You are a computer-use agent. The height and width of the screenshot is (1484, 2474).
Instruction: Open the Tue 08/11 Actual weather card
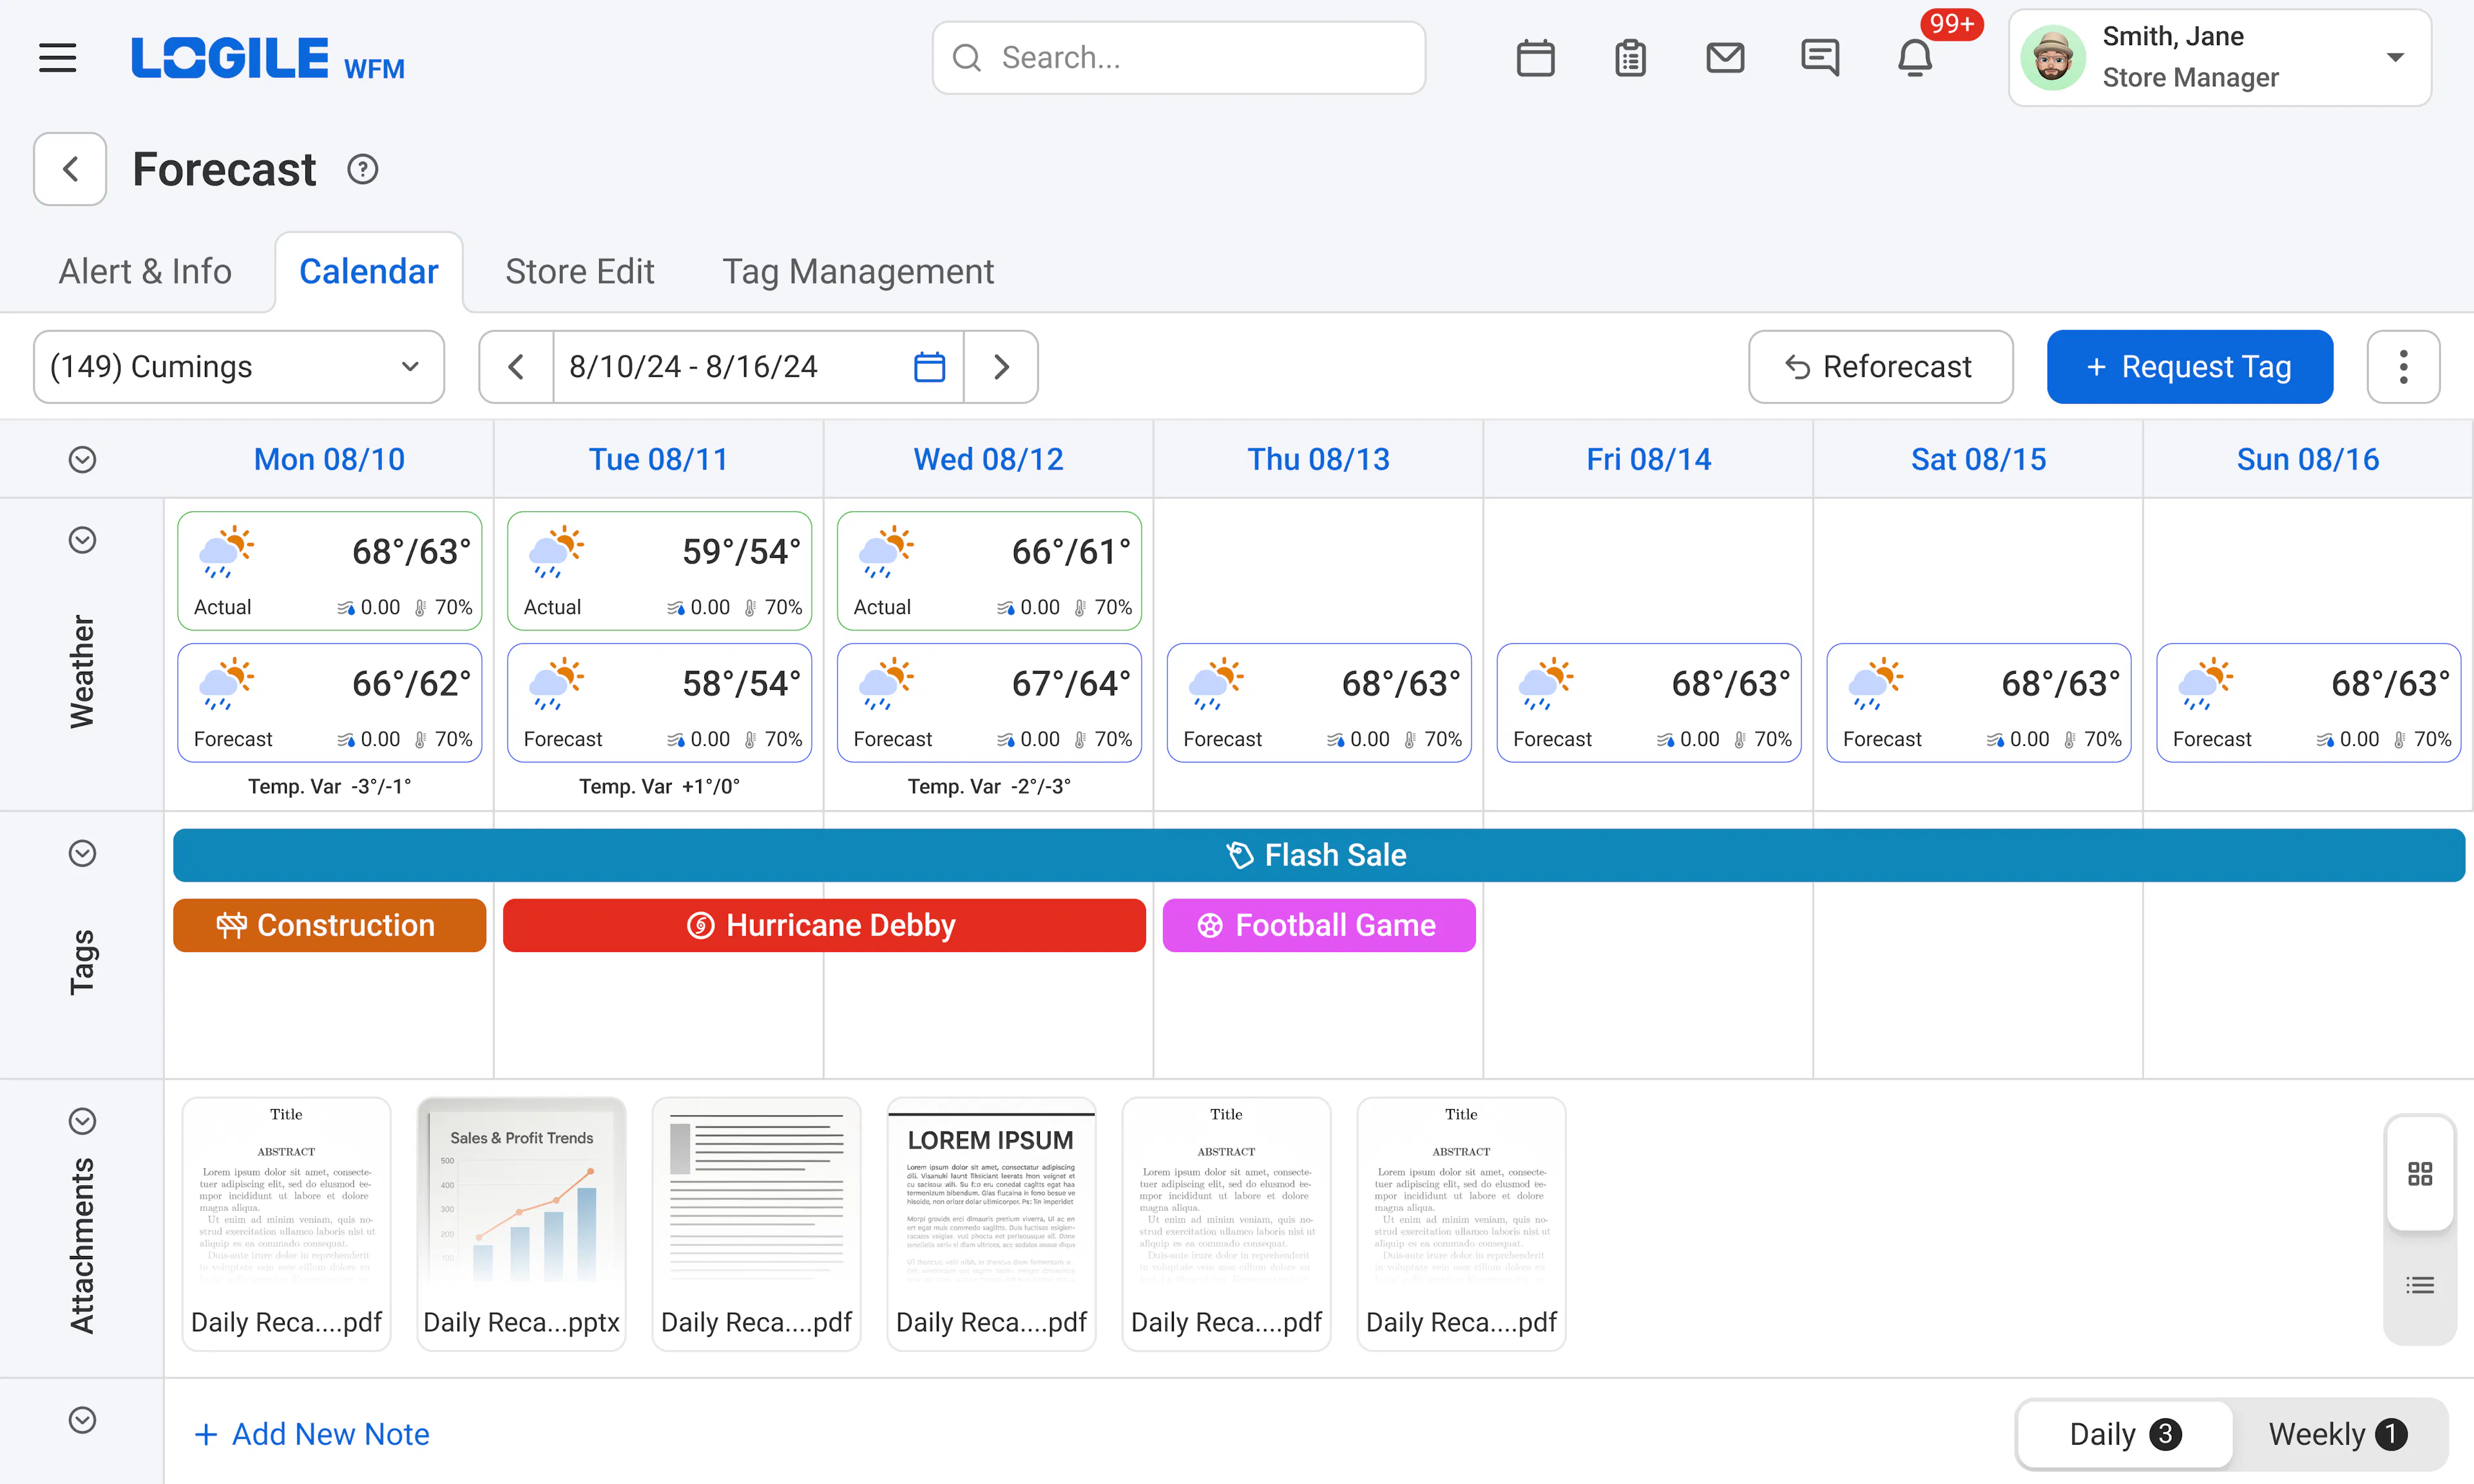point(659,571)
